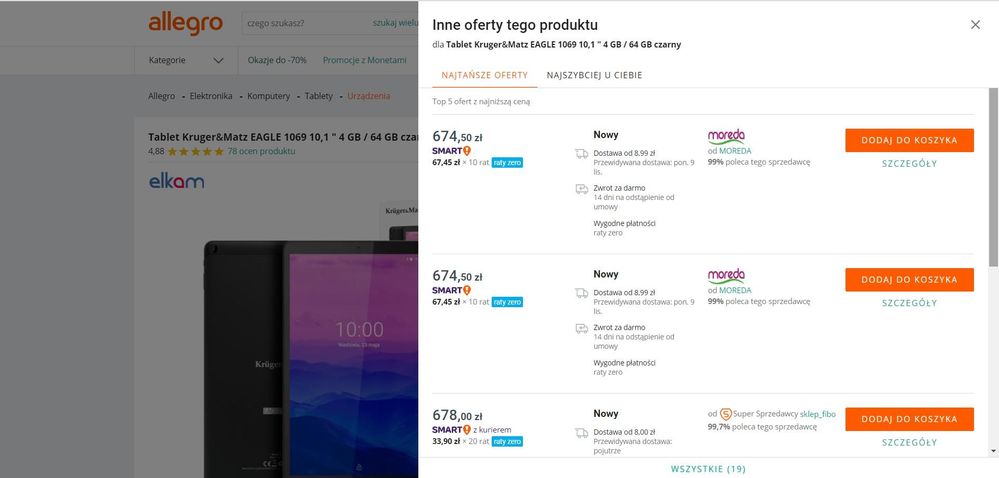Select the Najtańsze oferty tab
Screen dimensions: 999x478
point(485,75)
